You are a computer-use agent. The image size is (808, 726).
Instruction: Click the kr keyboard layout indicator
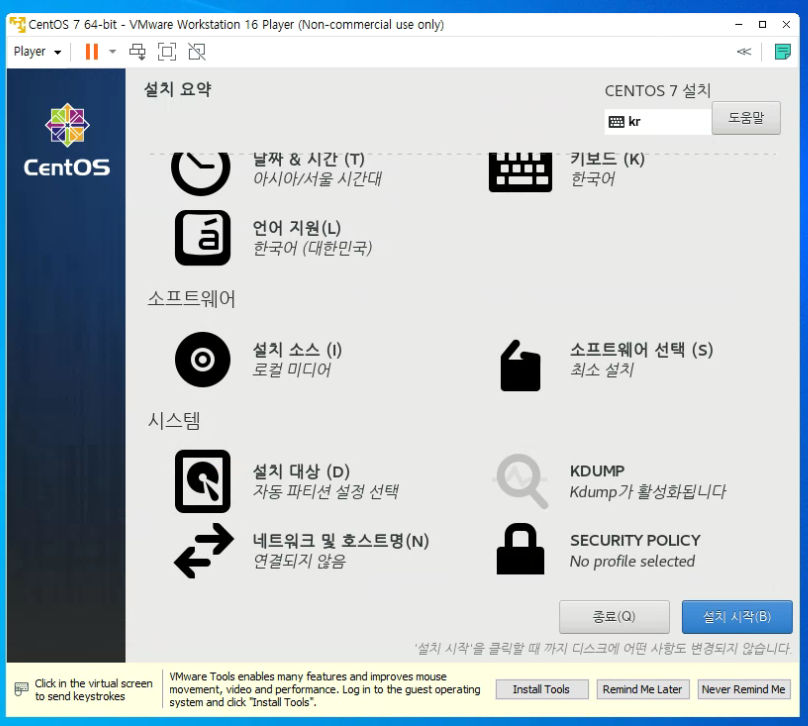pos(658,122)
